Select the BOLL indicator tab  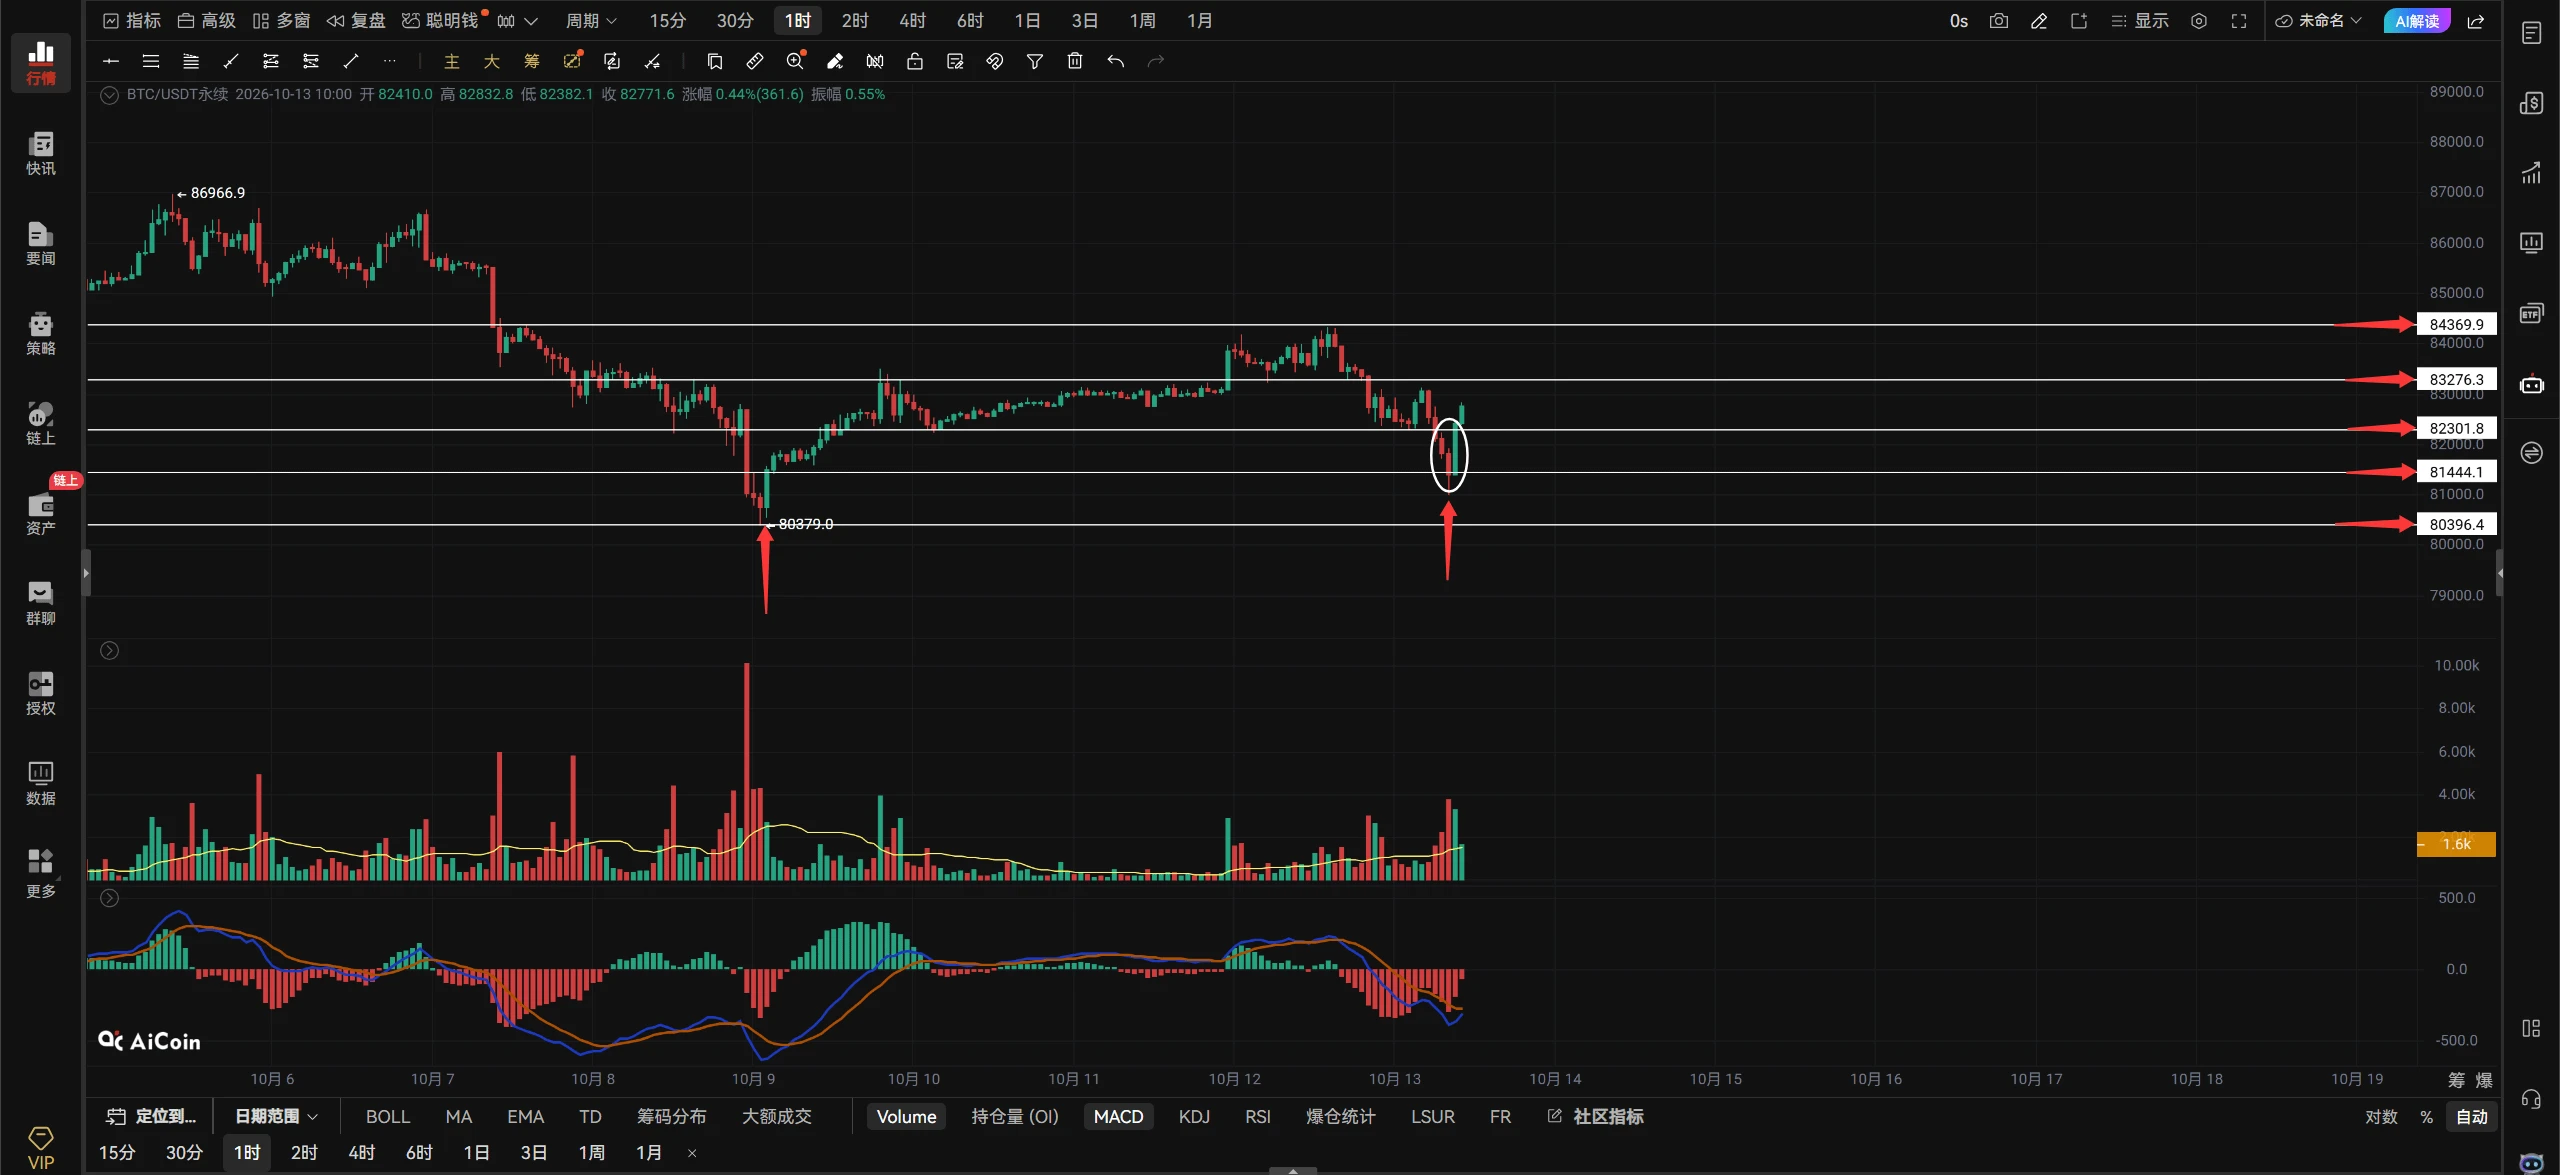coord(388,1116)
